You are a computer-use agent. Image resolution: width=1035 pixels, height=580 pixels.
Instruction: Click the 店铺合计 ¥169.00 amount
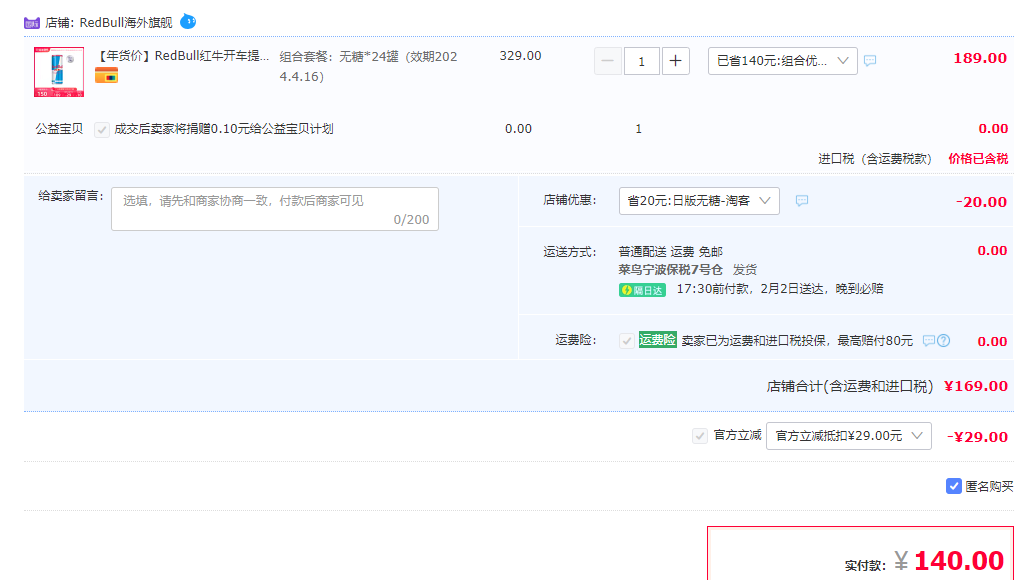coord(976,386)
